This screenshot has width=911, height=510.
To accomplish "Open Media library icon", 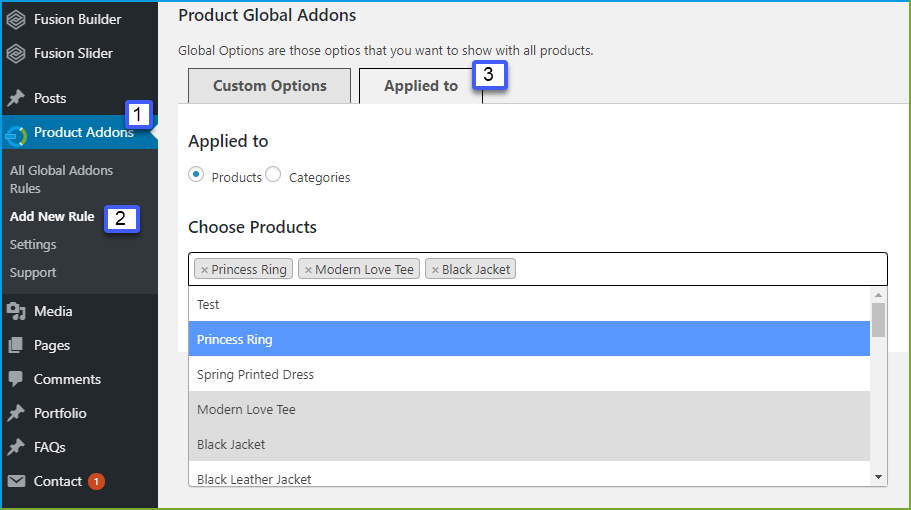I will tap(16, 311).
